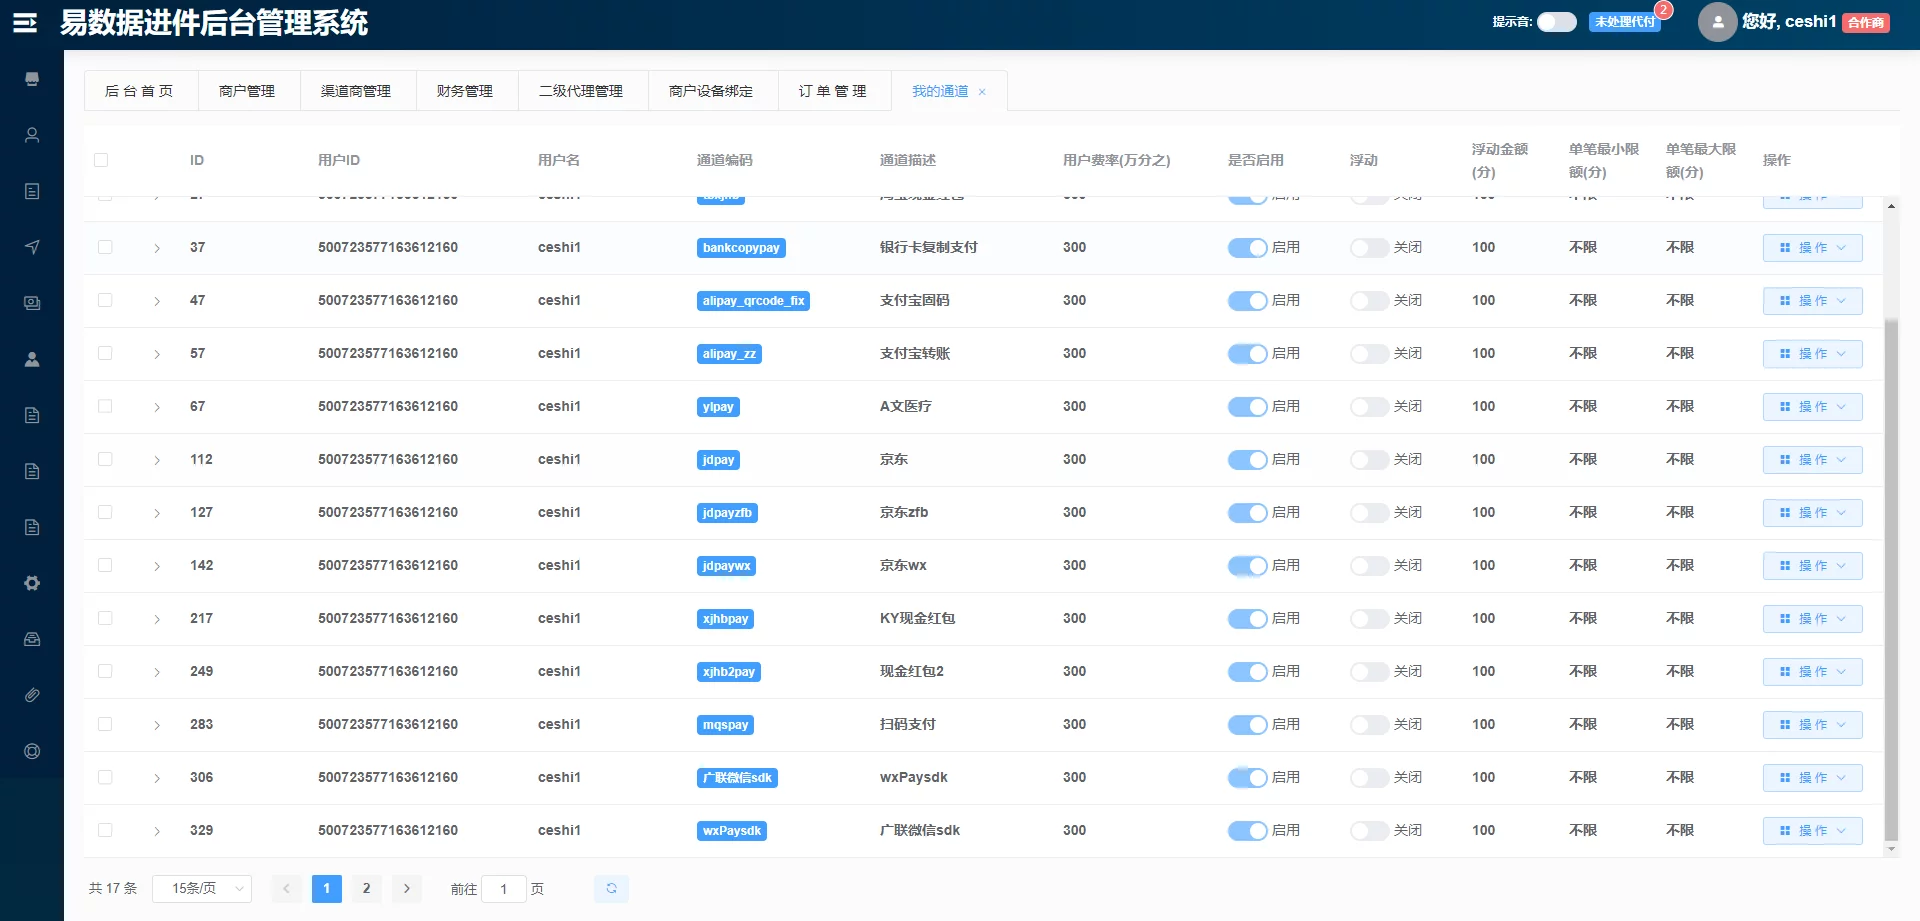Check the row checkbox for ID 47
This screenshot has width=1920, height=921.
point(105,300)
